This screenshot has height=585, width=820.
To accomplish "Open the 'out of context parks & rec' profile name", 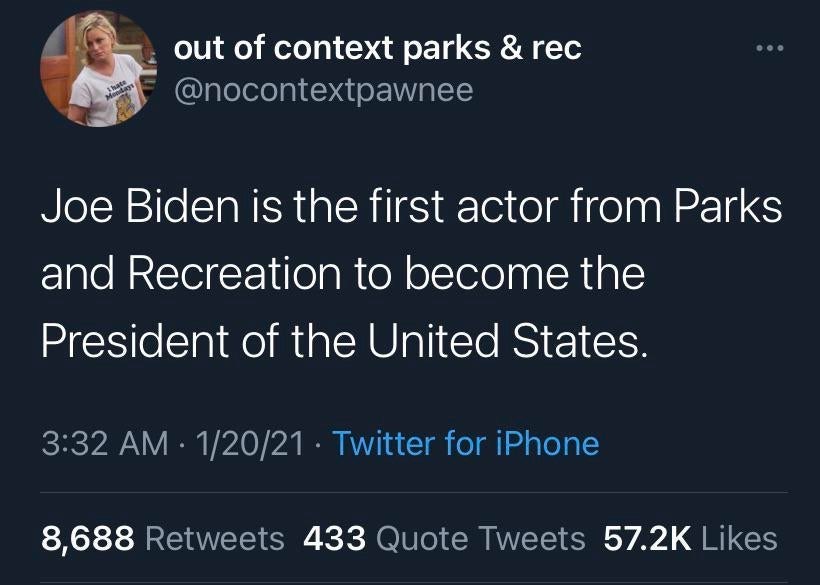I will pos(377,48).
